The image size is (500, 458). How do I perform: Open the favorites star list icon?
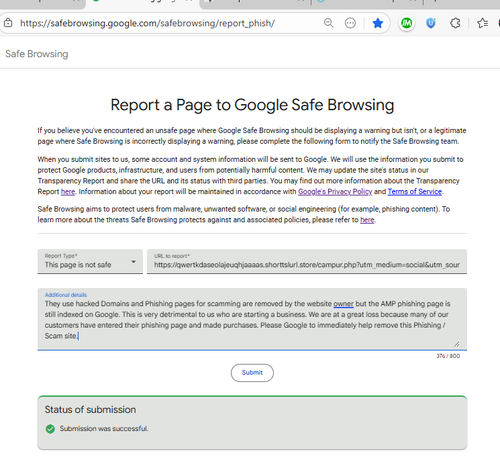482,23
